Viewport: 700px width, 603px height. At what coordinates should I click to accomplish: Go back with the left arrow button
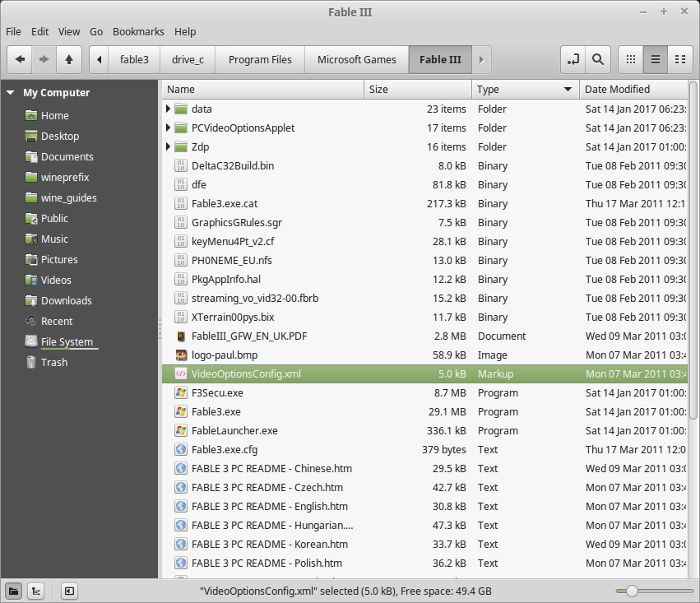point(20,59)
